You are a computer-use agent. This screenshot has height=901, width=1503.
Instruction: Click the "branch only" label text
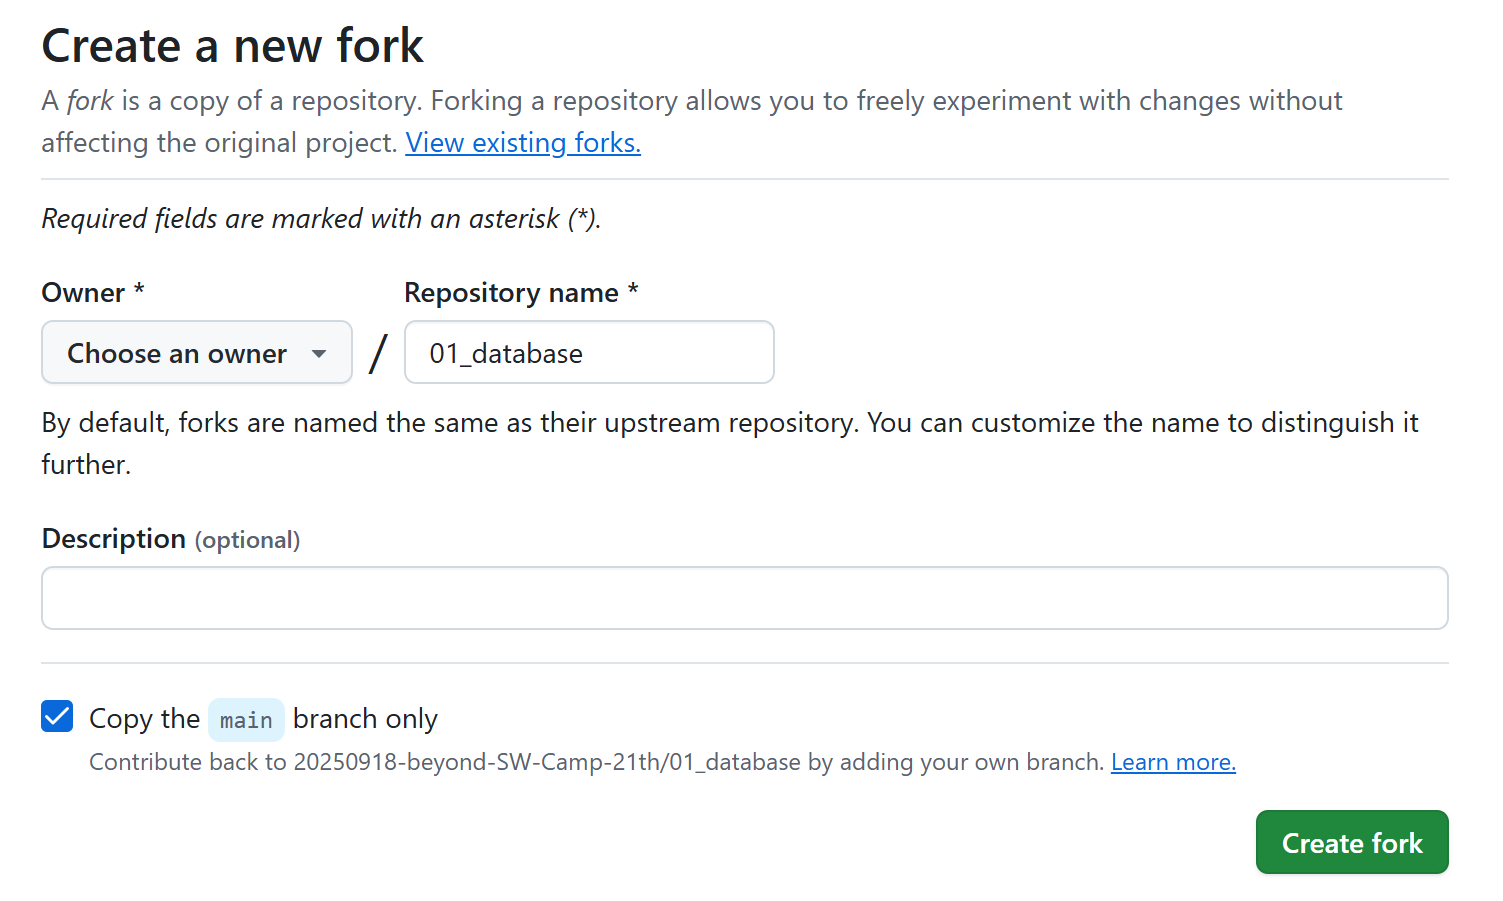pos(365,719)
